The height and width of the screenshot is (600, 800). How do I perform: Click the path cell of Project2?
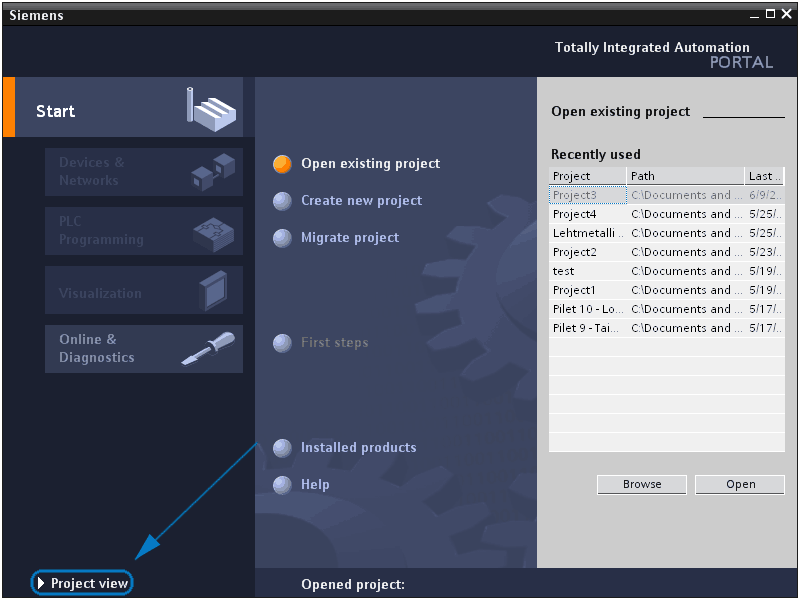(686, 252)
